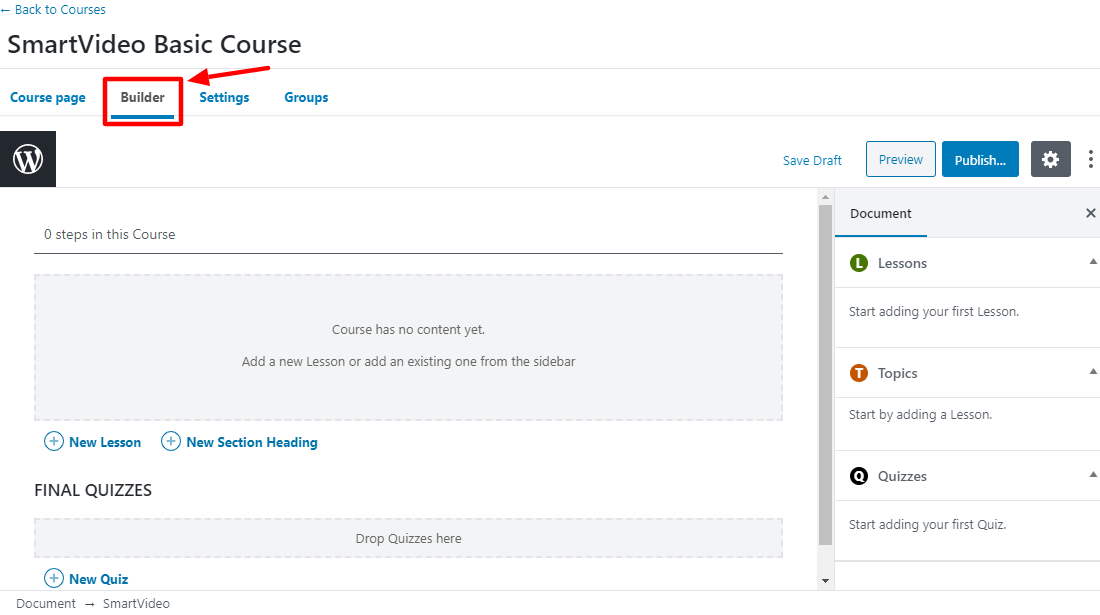Click the '0 steps in this Course' text
The image size is (1100, 615).
pyautogui.click(x=109, y=234)
